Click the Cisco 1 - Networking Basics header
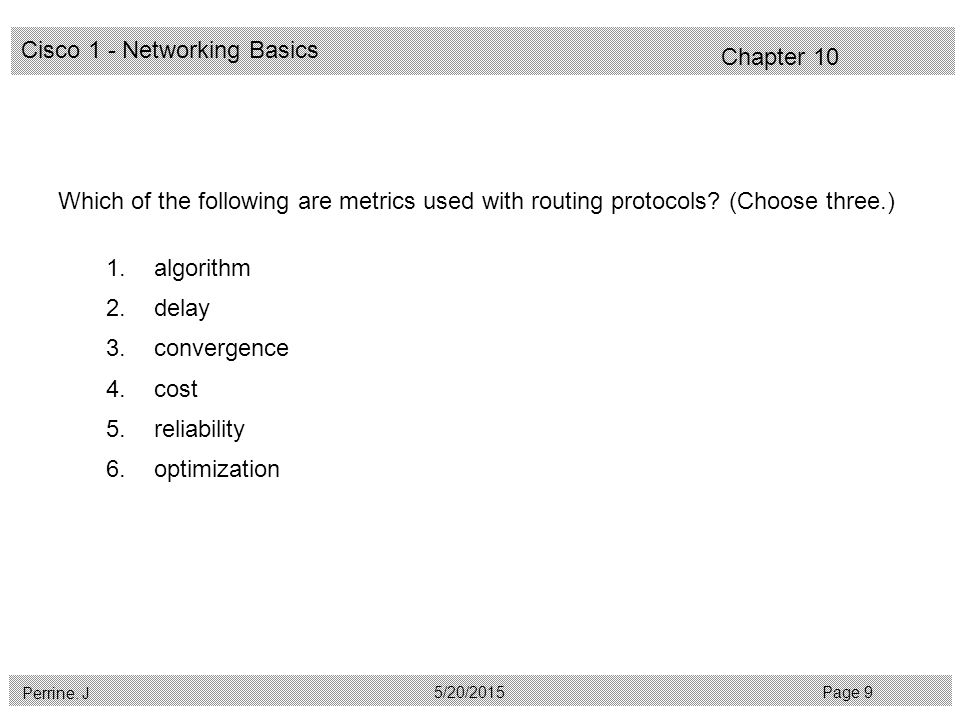The width and height of the screenshot is (961, 721). (170, 50)
